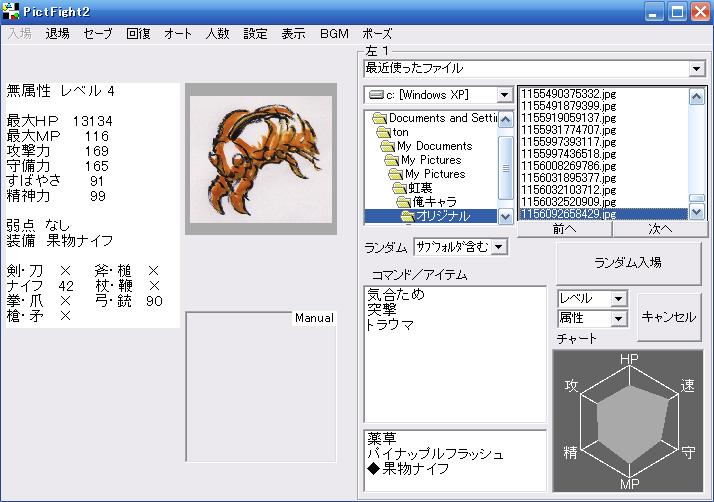Screen dimensions: 714x502
Task: Click file list scroll down arrow
Action: pyautogui.click(x=696, y=211)
